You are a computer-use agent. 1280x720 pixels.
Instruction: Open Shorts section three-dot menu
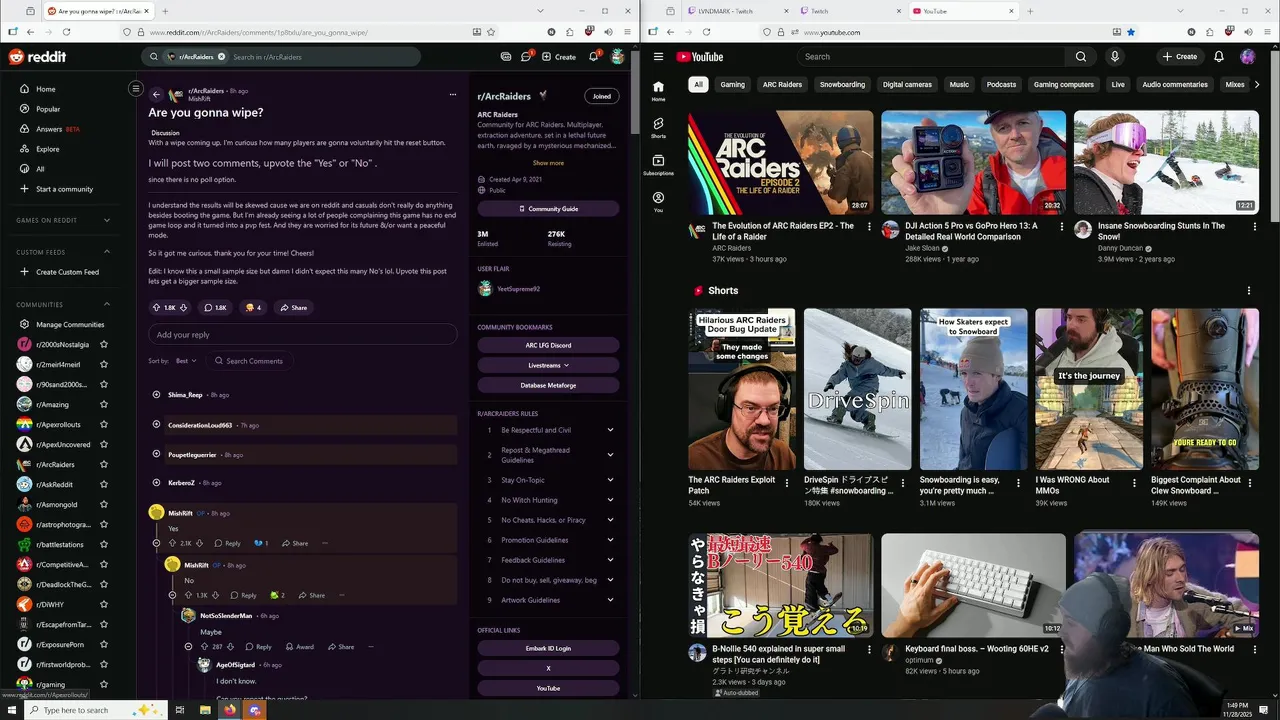1248,291
